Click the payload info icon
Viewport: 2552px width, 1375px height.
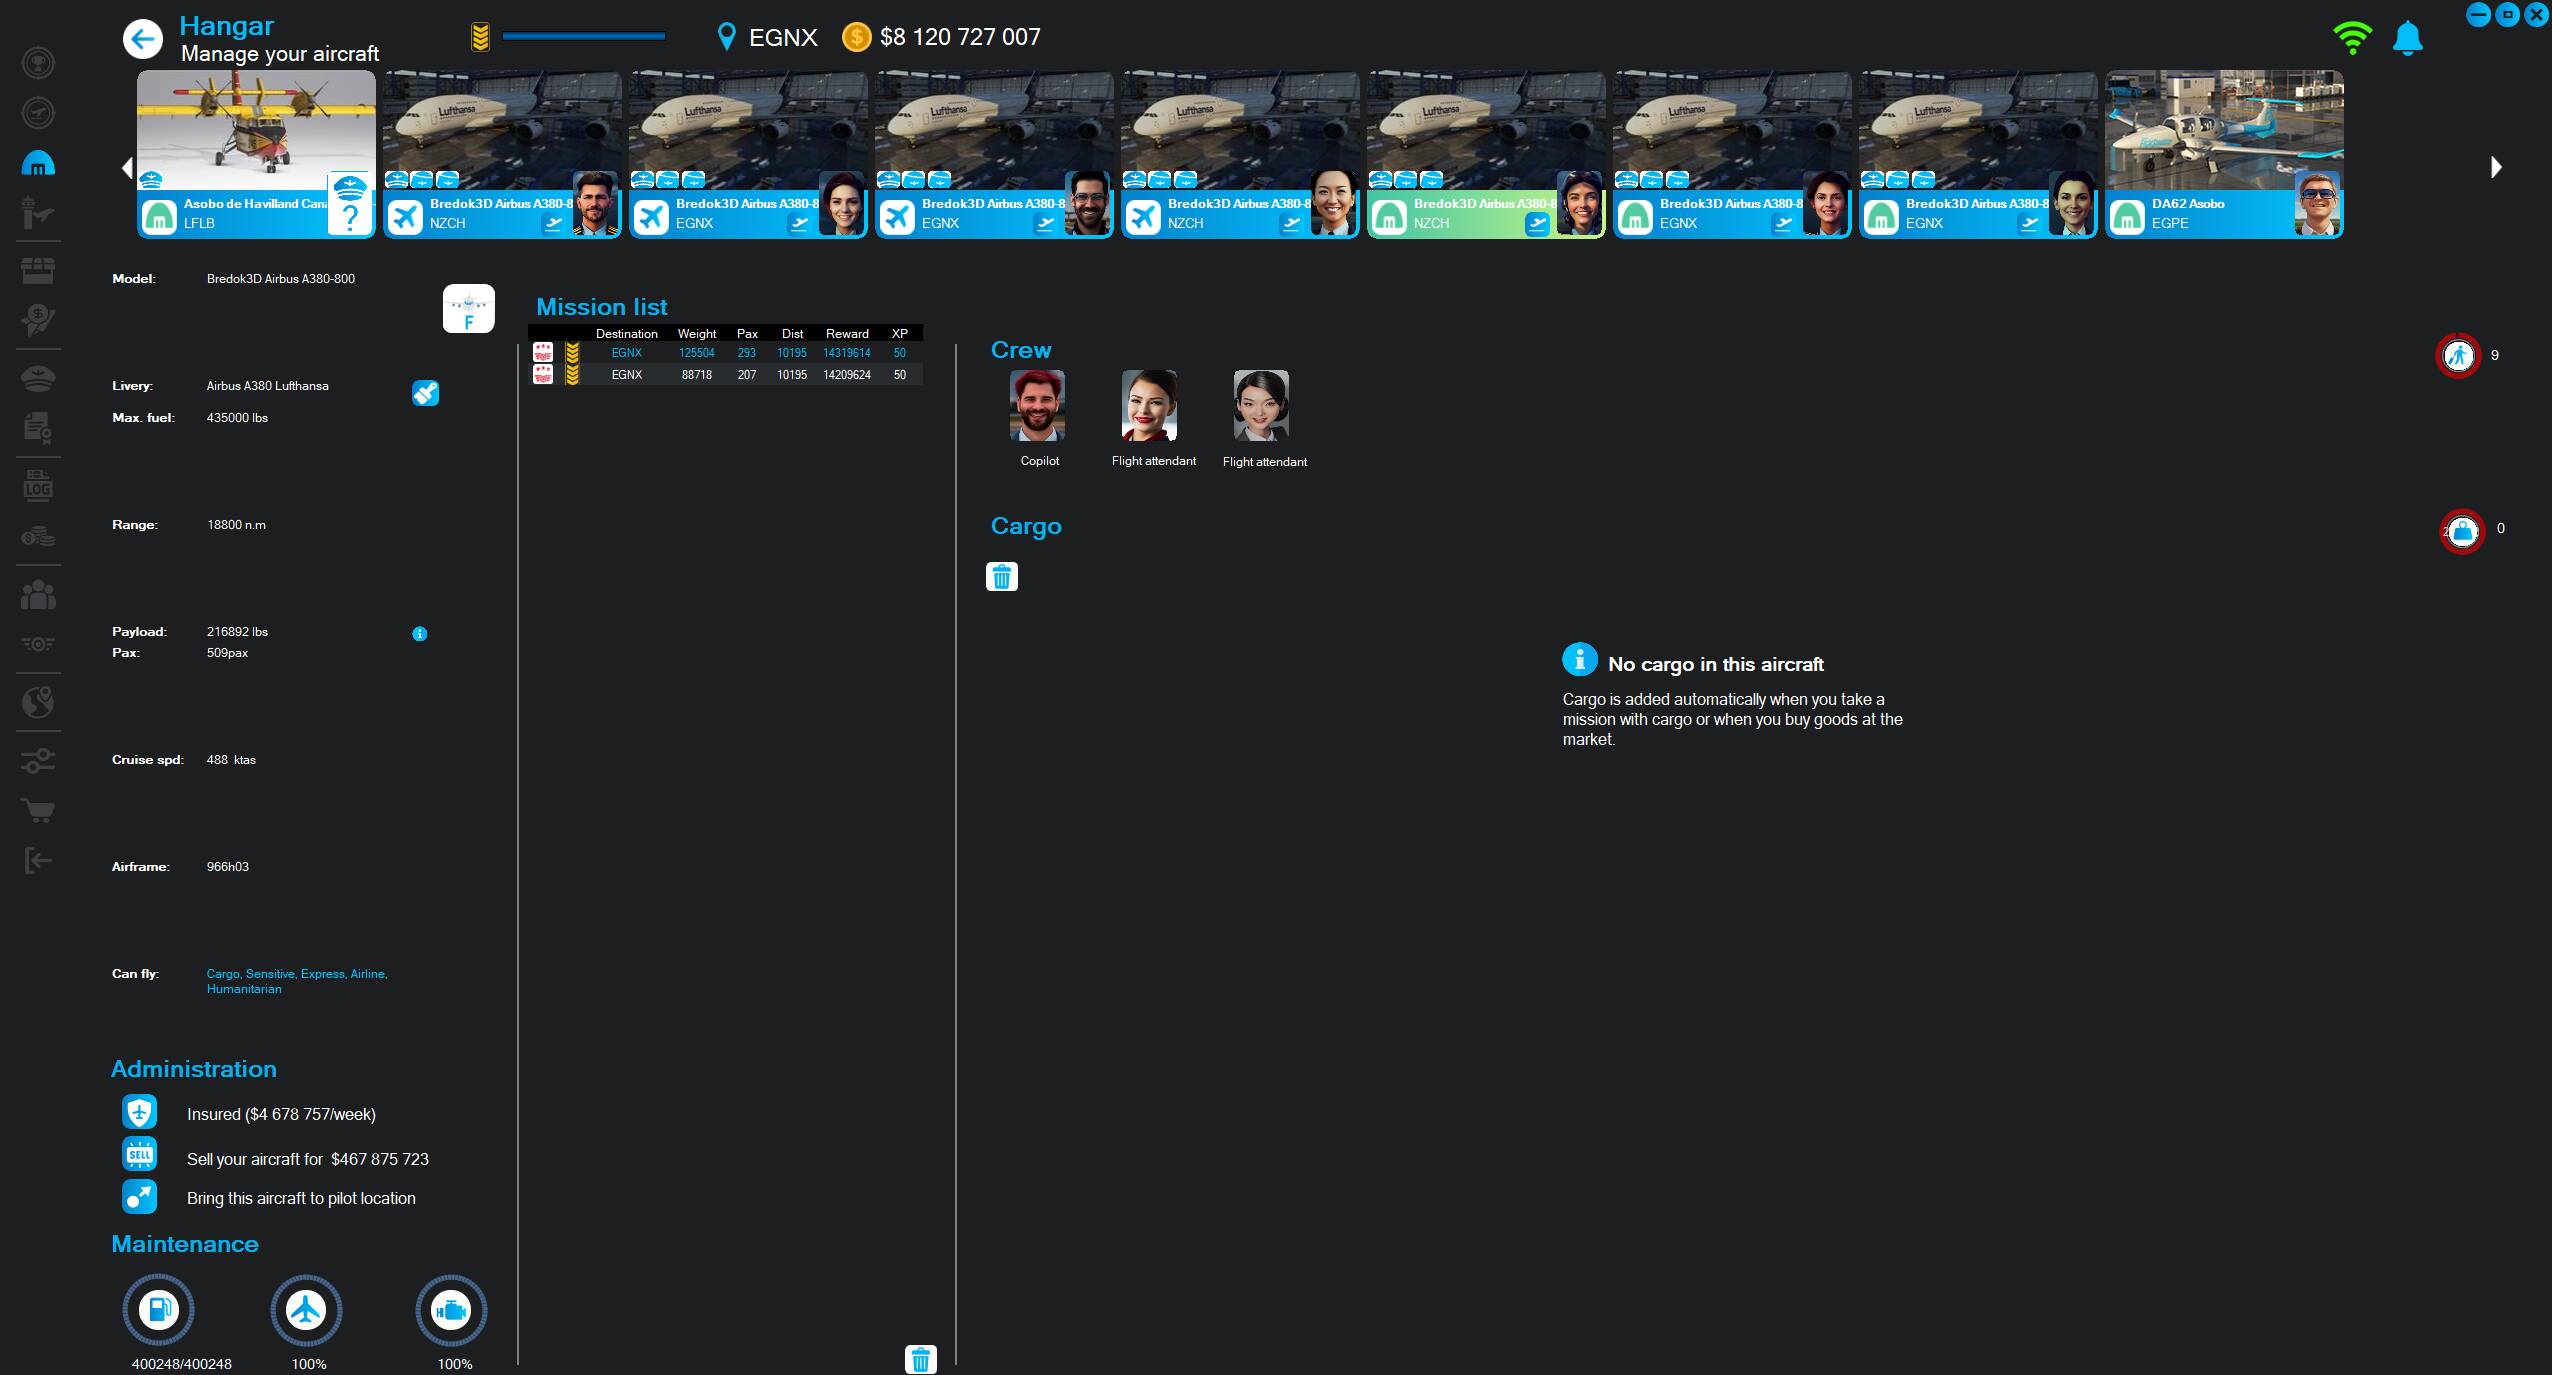(x=420, y=633)
